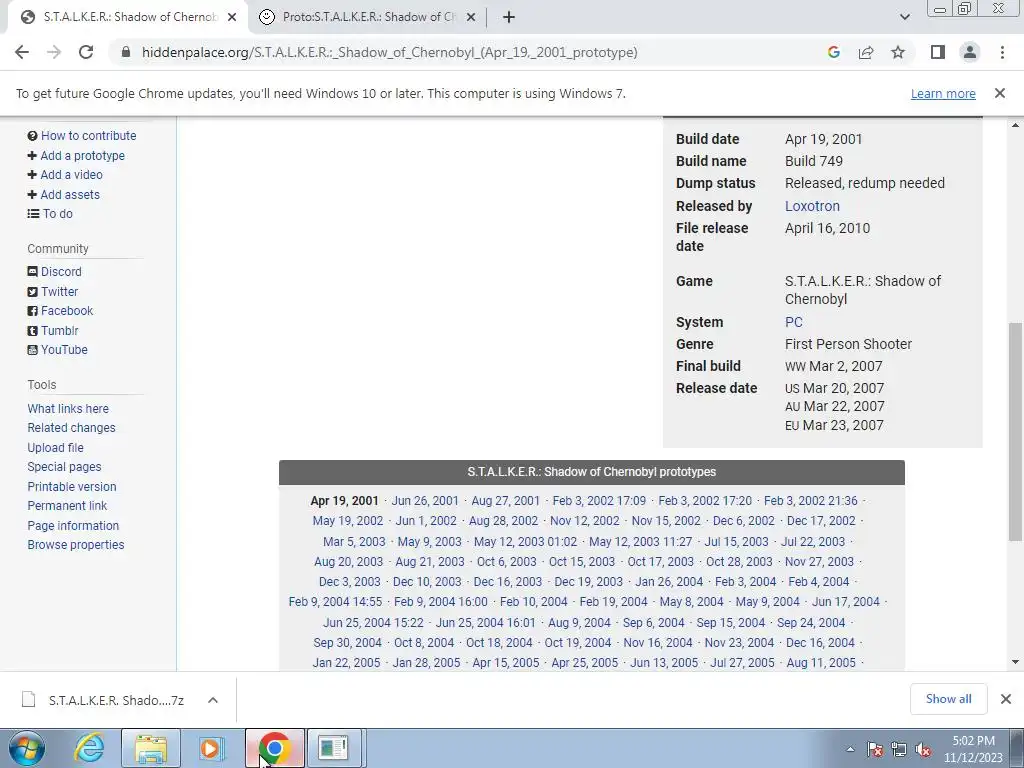Open the muted volume tray icon
Image resolution: width=1024 pixels, height=768 pixels.
click(923, 750)
